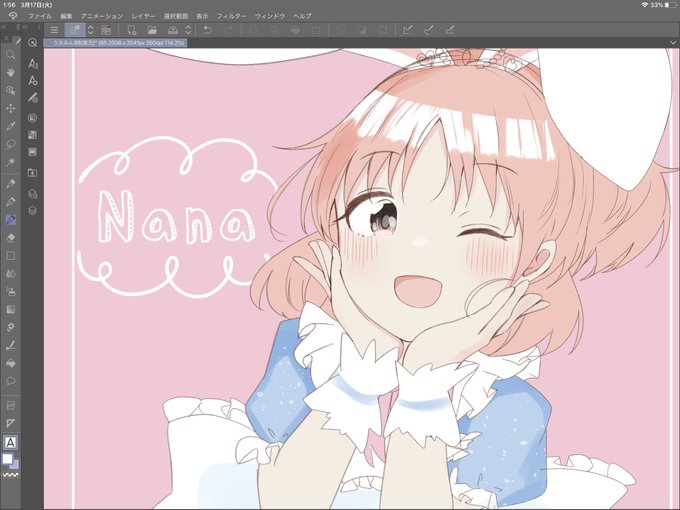Select the Move layer tool
The width and height of the screenshot is (680, 510).
pos(10,108)
